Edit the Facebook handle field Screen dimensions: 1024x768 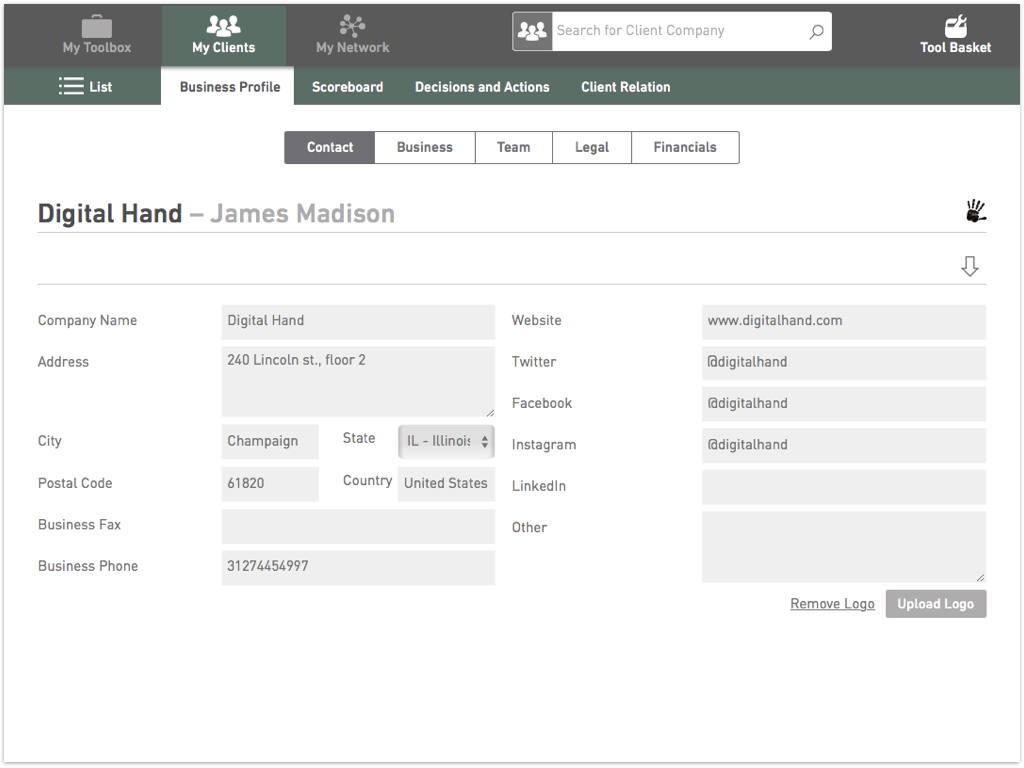click(844, 404)
